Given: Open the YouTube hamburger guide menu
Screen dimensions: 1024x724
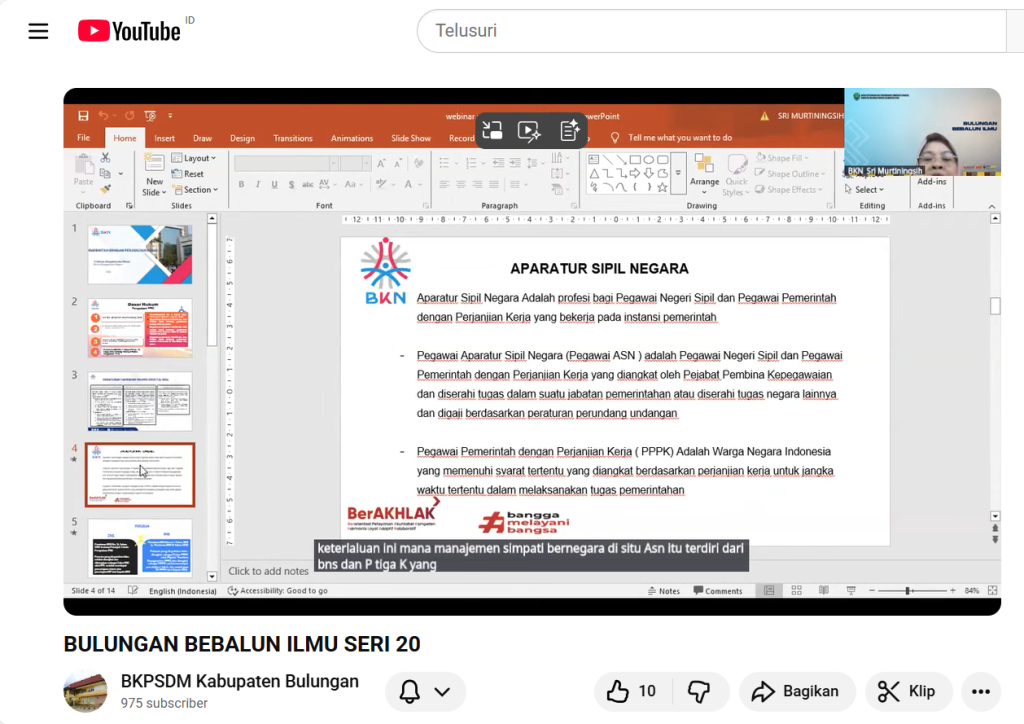Looking at the screenshot, I should click(38, 31).
